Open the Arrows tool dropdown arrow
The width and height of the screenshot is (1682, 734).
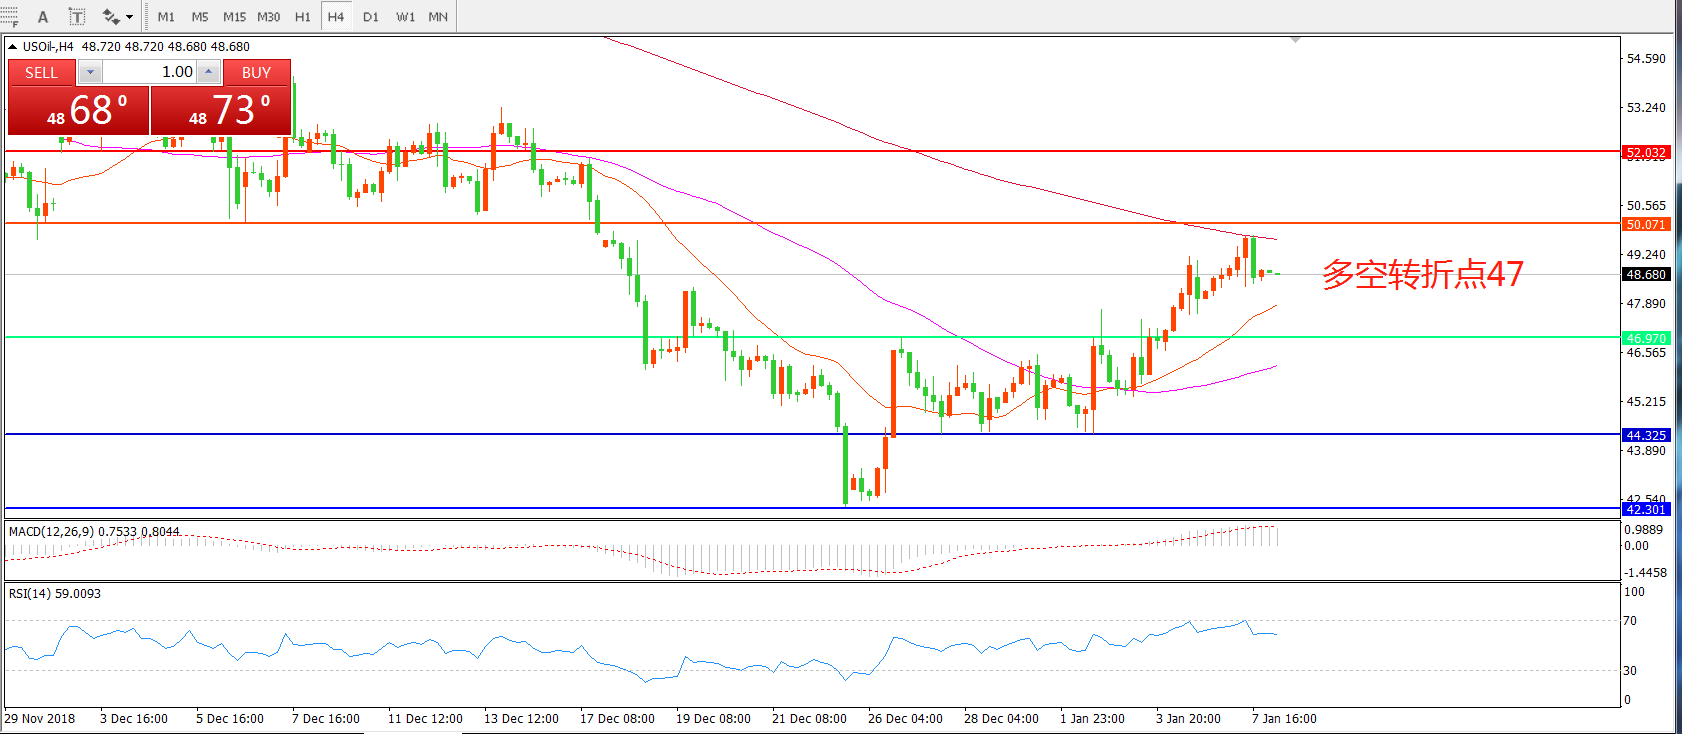coord(129,17)
